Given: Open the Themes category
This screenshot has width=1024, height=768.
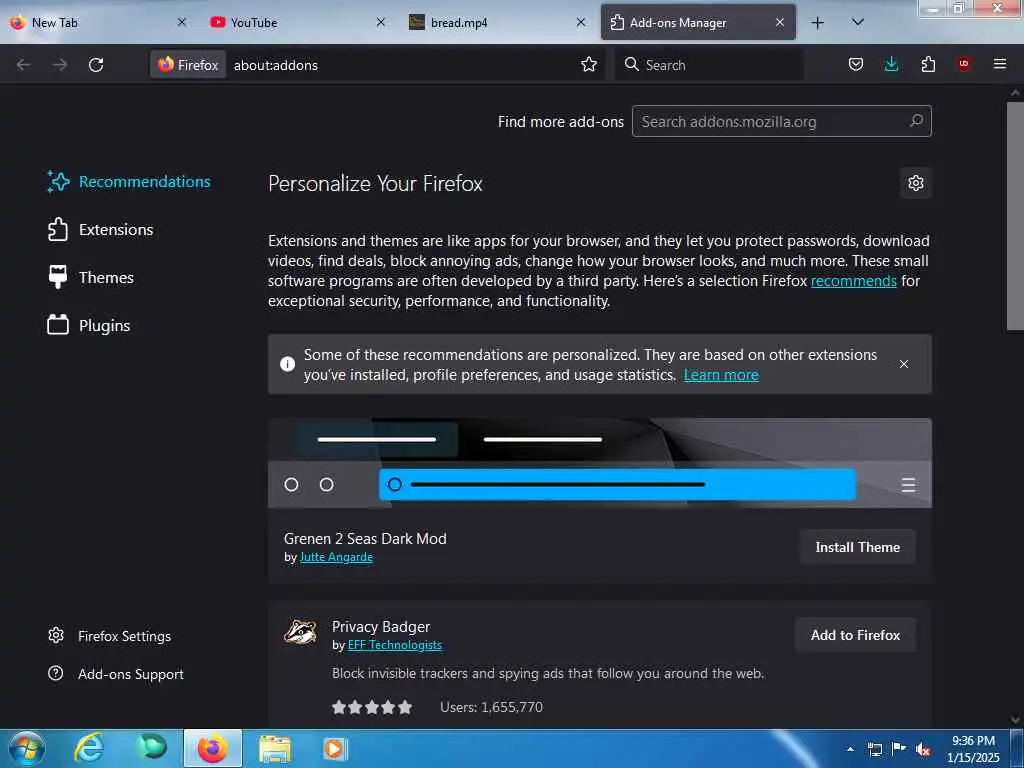Looking at the screenshot, I should point(91,278).
